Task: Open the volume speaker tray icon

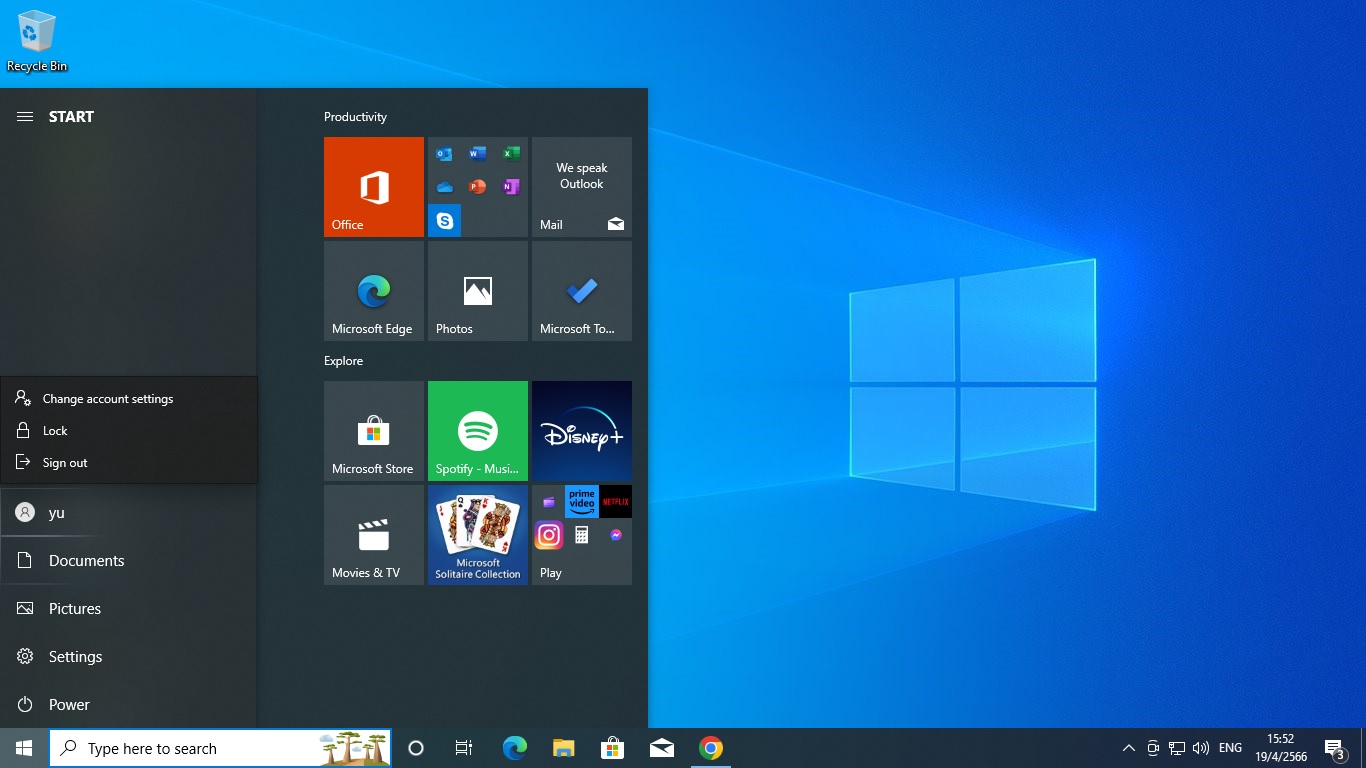Action: [1201, 748]
